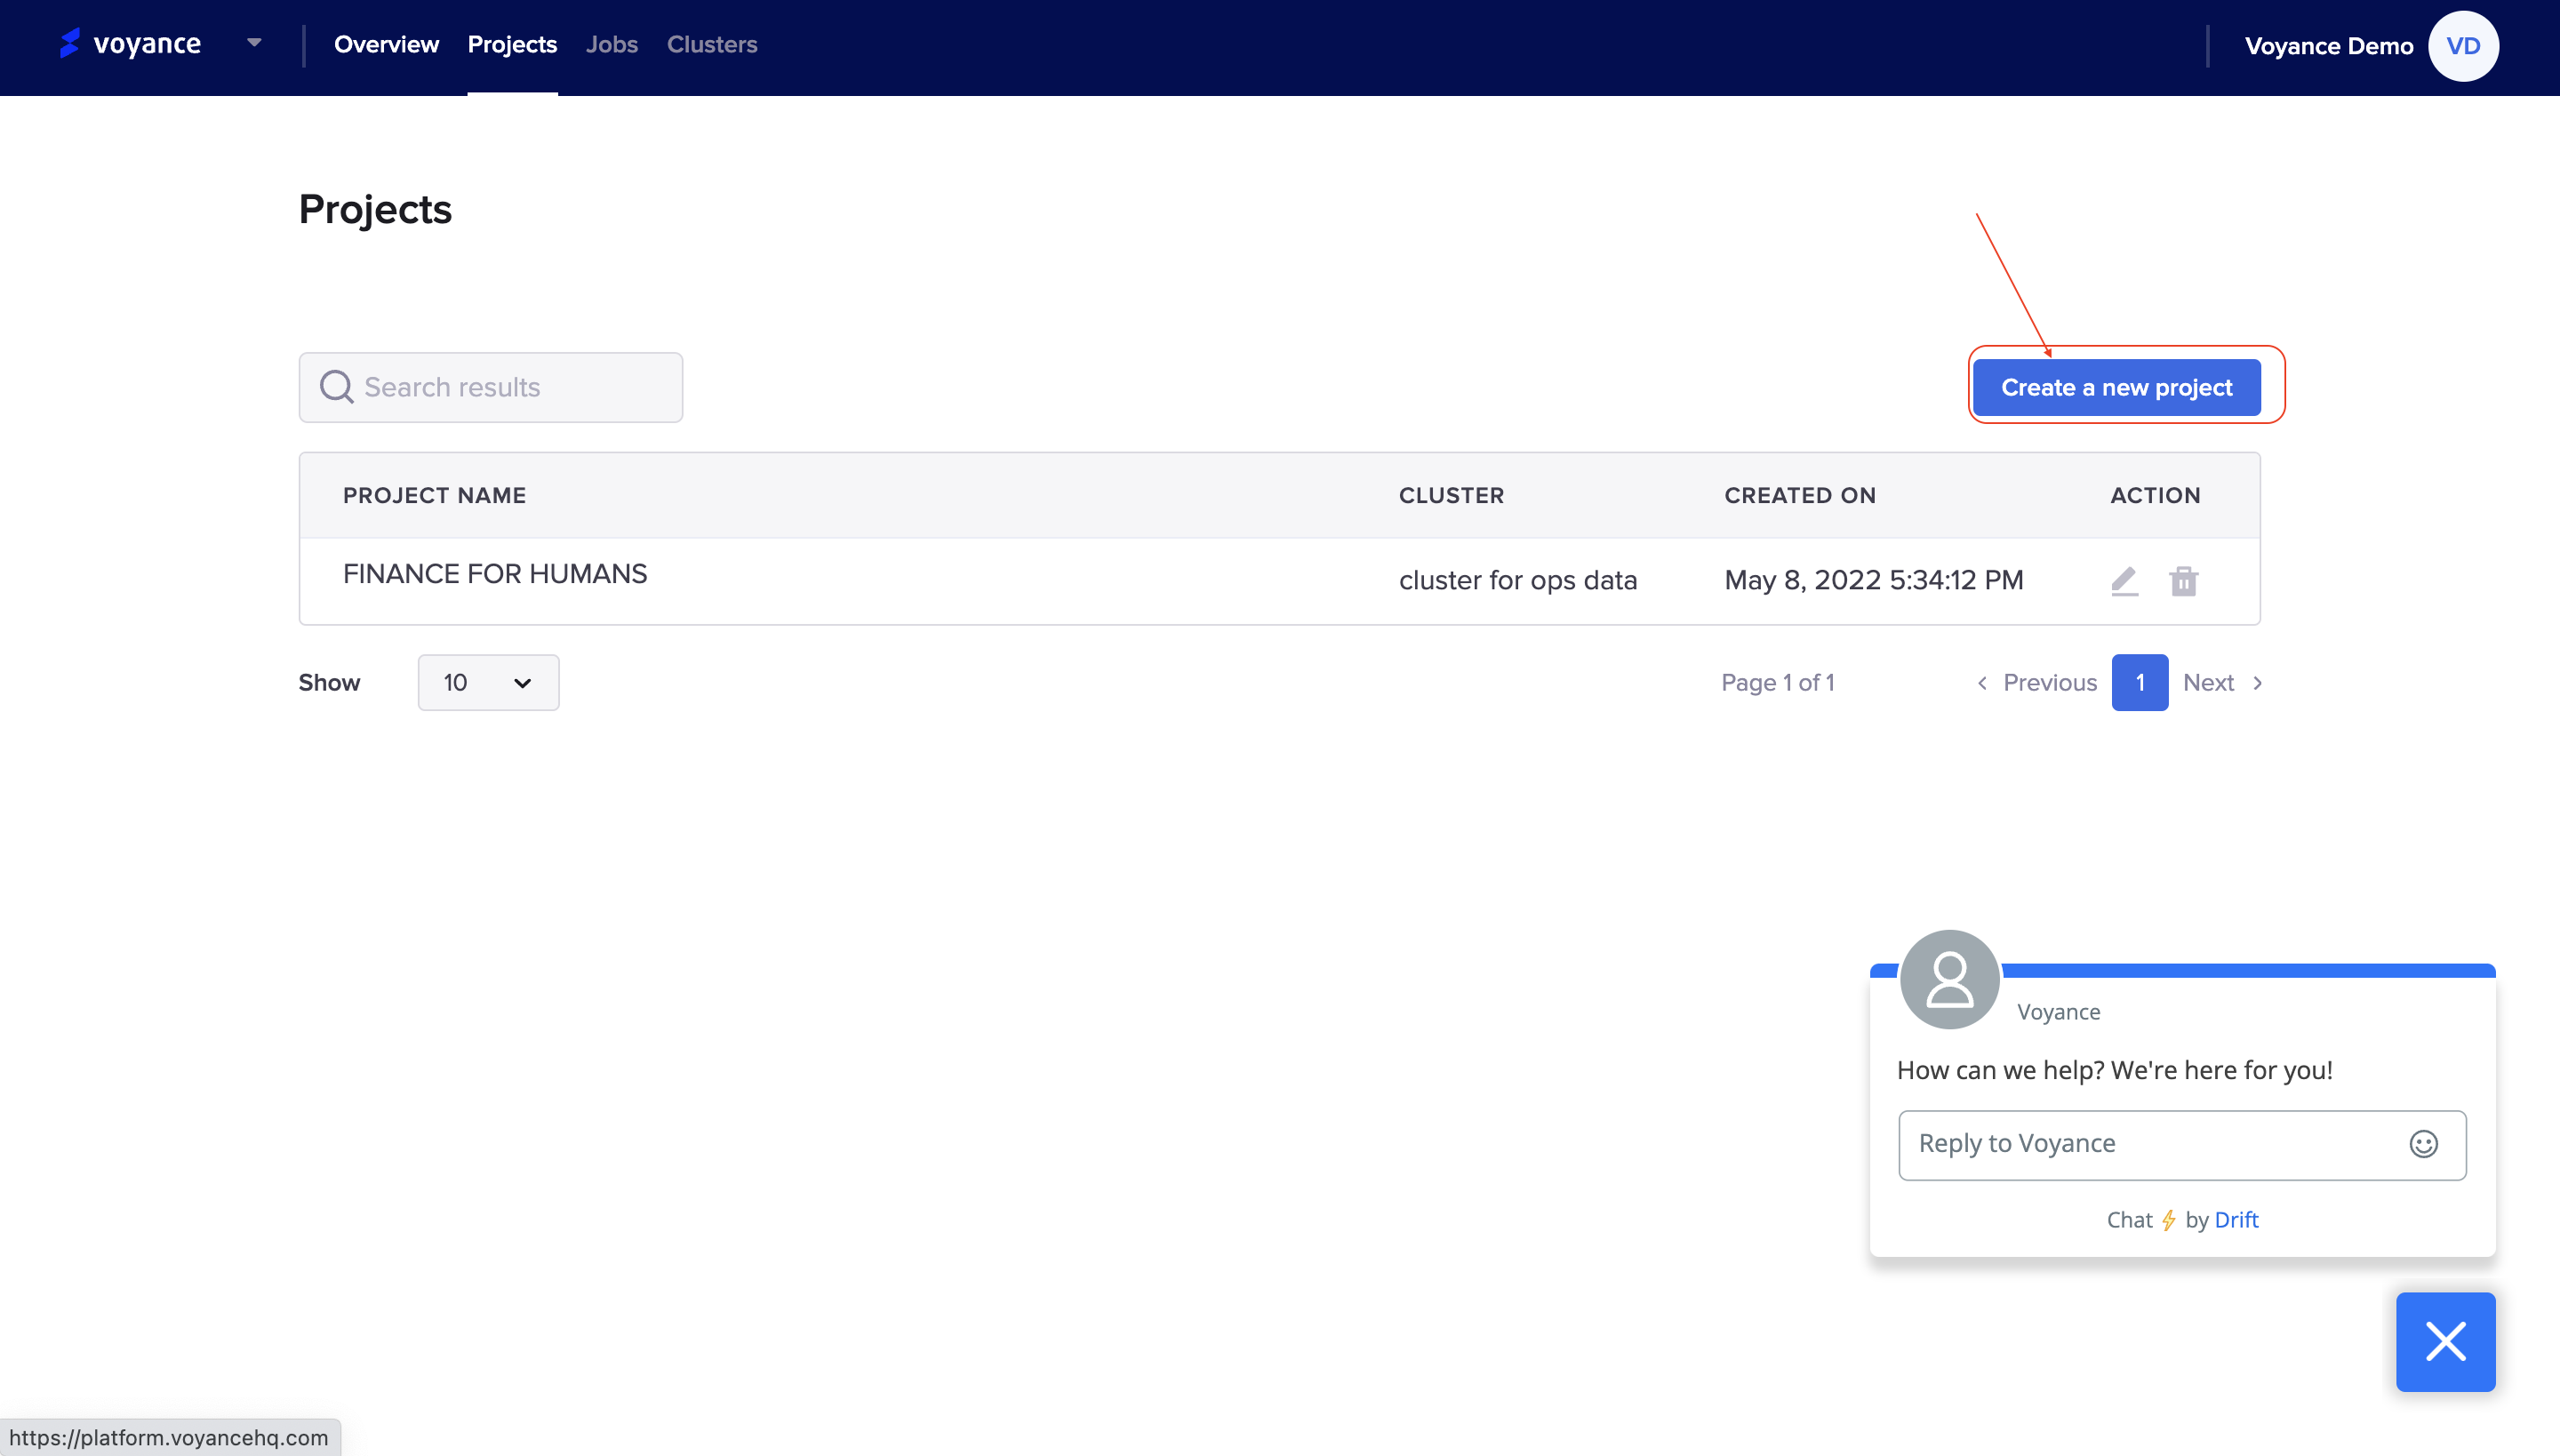
Task: Open emoji picker in chat reply
Action: (2423, 1144)
